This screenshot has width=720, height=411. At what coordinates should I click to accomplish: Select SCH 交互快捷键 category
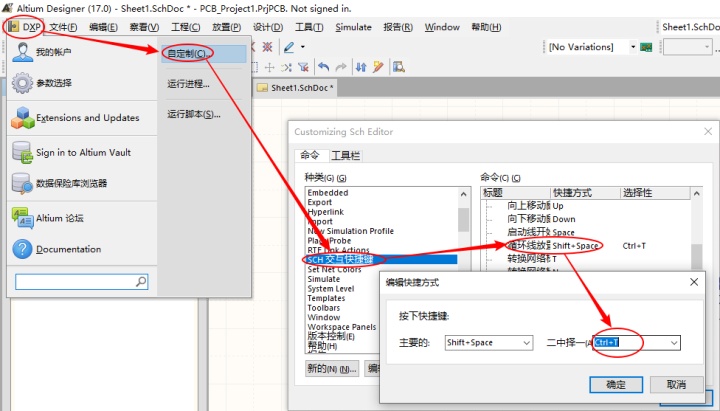click(x=382, y=259)
